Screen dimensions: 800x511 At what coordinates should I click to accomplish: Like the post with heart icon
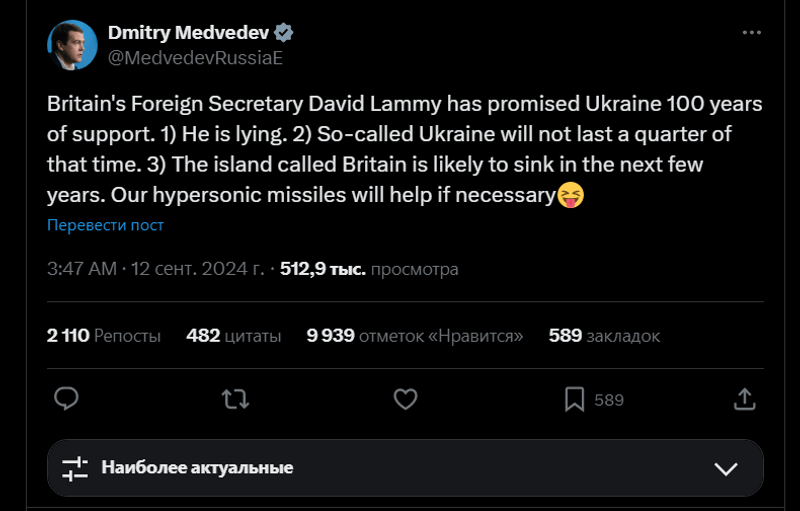click(x=404, y=400)
